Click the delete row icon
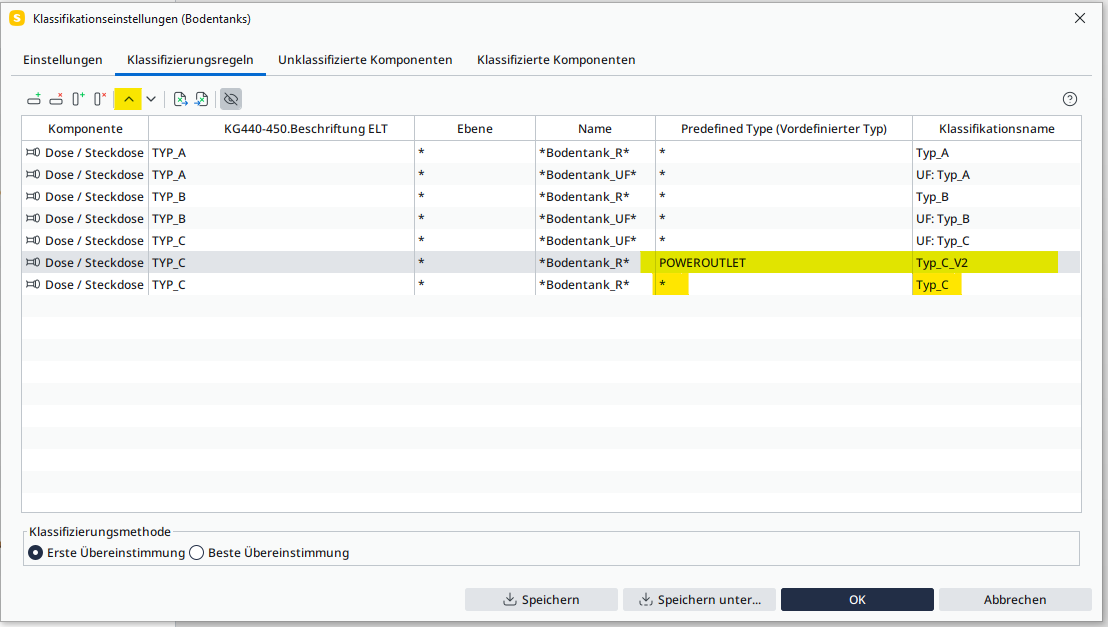The width and height of the screenshot is (1108, 627). [x=56, y=99]
